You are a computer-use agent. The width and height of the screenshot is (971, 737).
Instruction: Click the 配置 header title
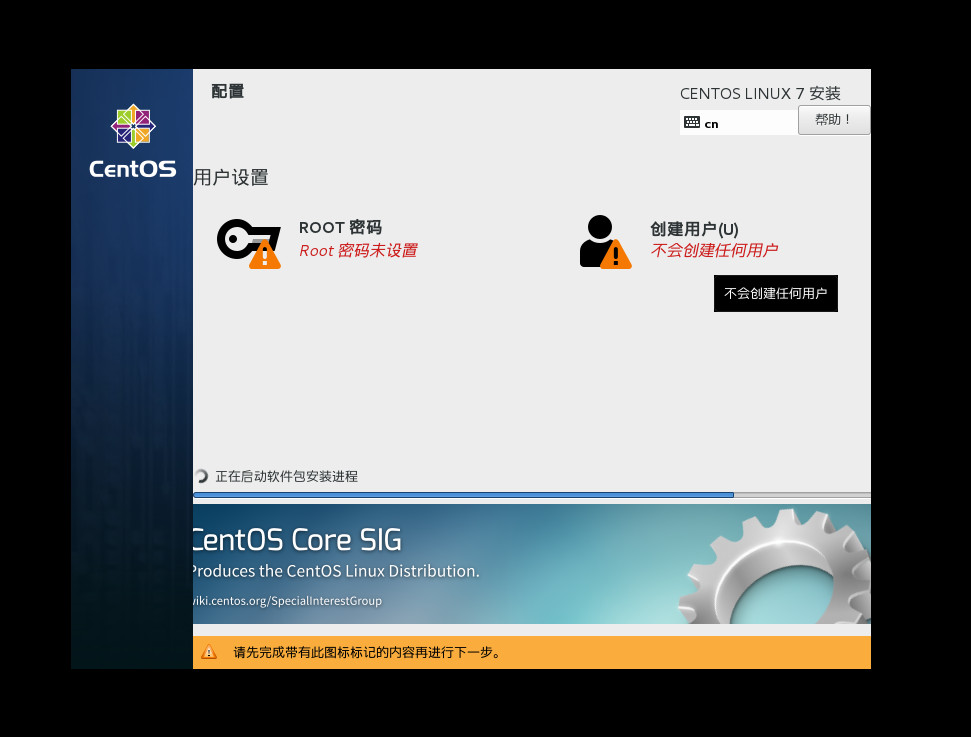(x=227, y=90)
